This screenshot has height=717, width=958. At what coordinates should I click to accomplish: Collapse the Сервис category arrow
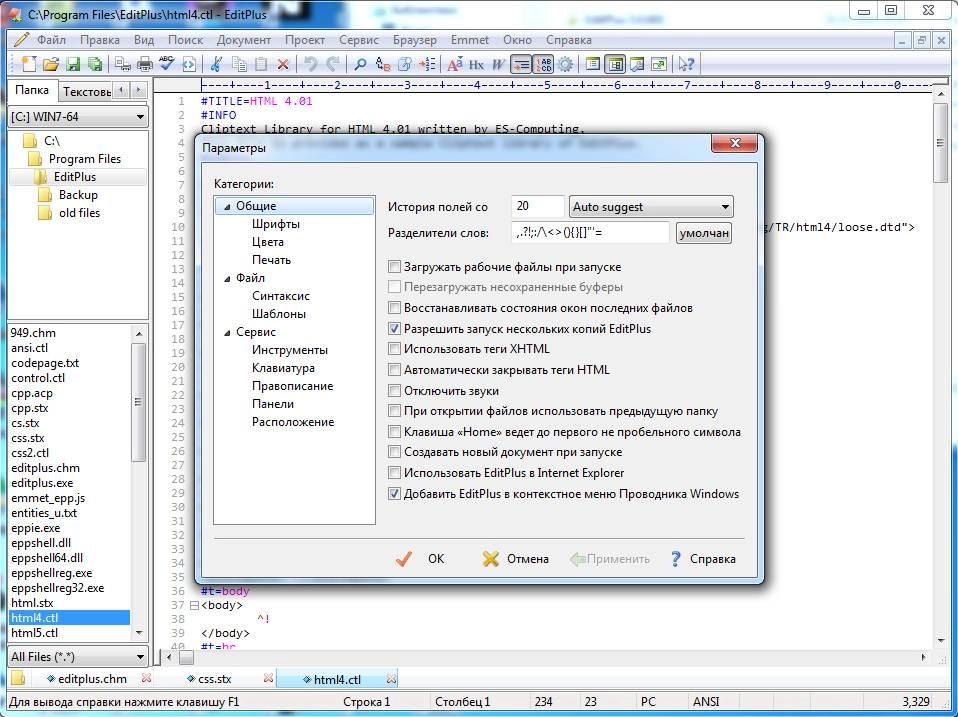(227, 333)
